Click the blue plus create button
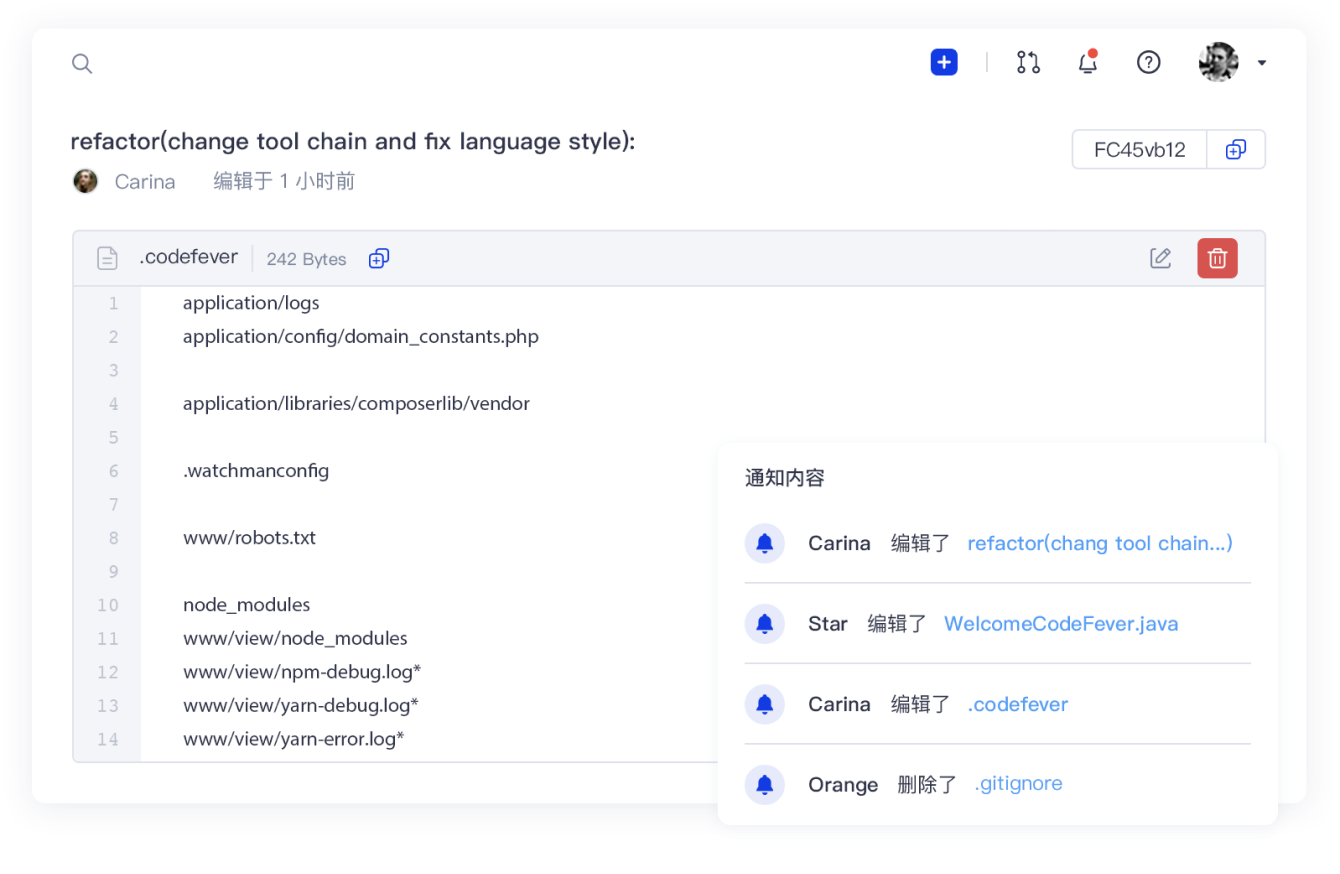The height and width of the screenshot is (874, 1340). [944, 62]
